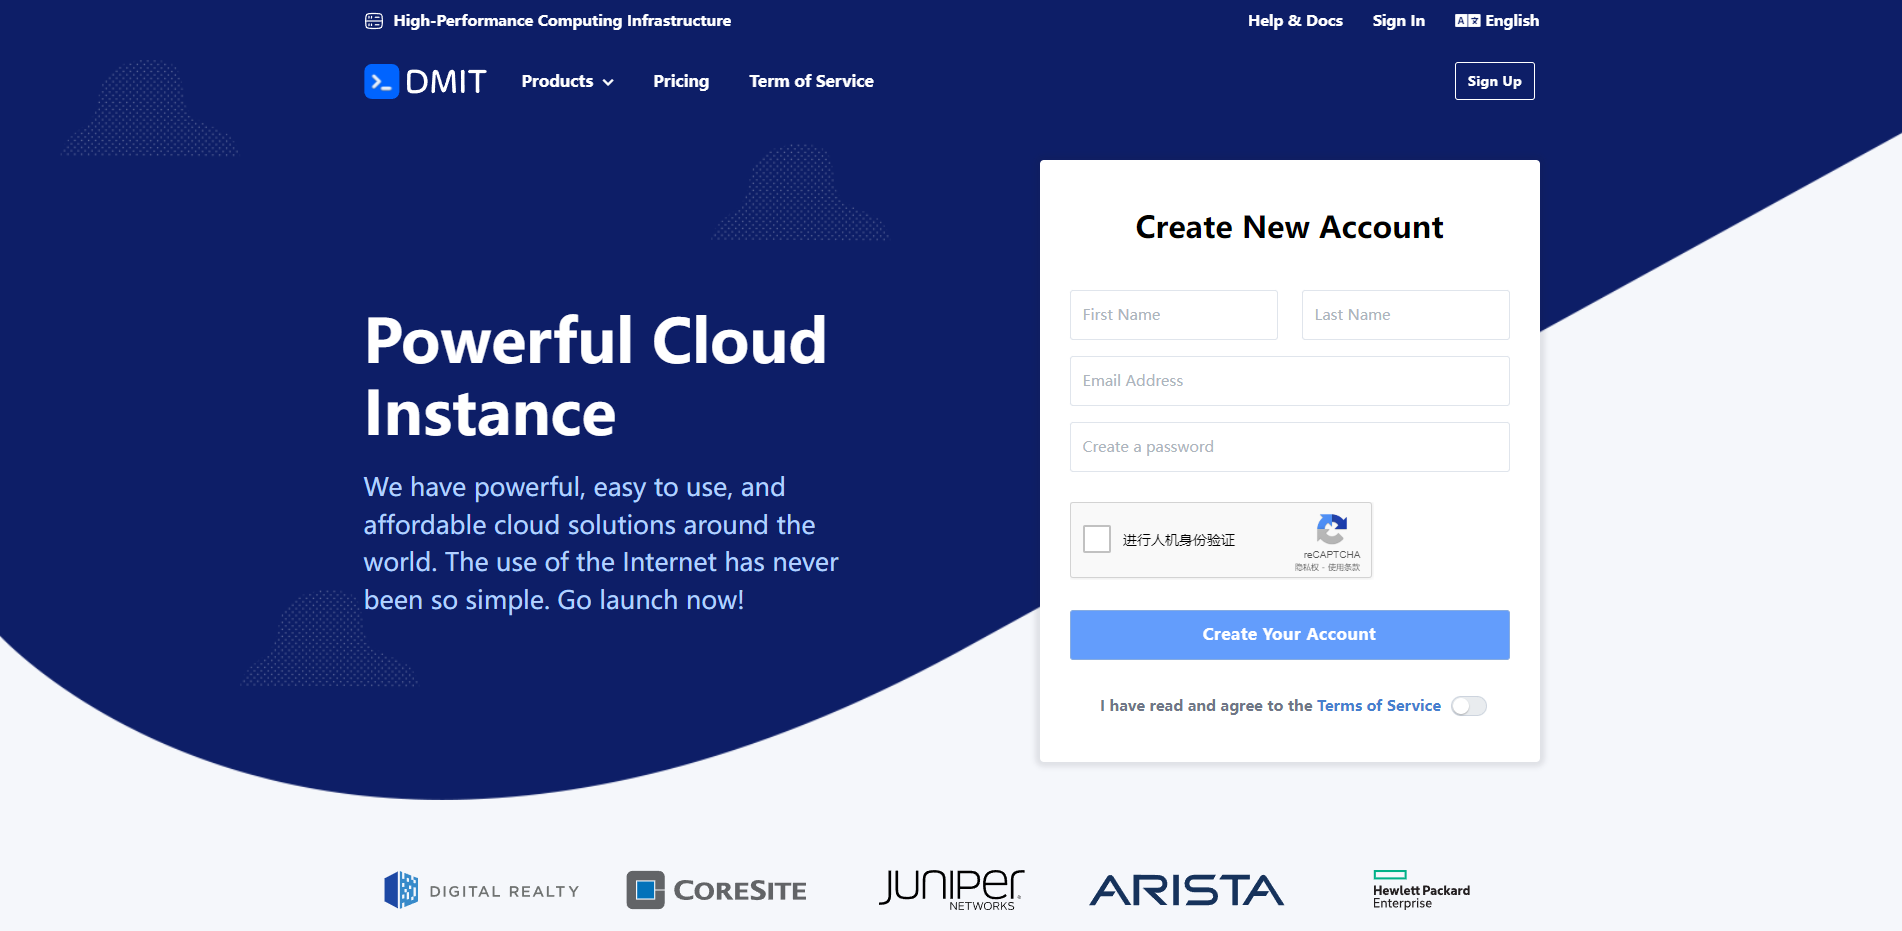
Task: Click the Arista logo
Action: tap(1186, 889)
